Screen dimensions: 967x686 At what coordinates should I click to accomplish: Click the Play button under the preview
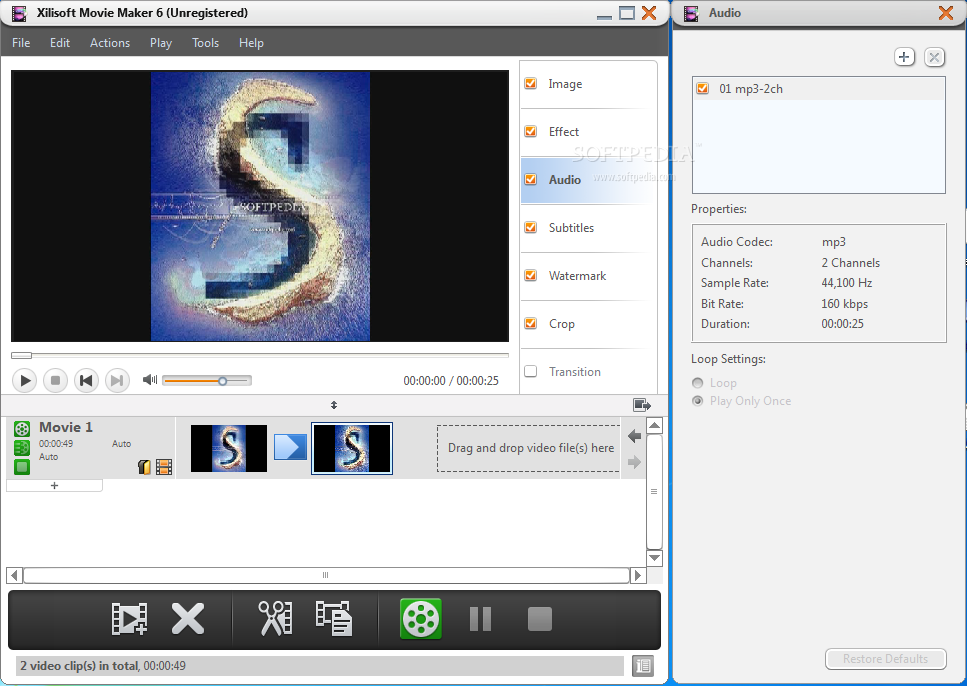(x=25, y=380)
